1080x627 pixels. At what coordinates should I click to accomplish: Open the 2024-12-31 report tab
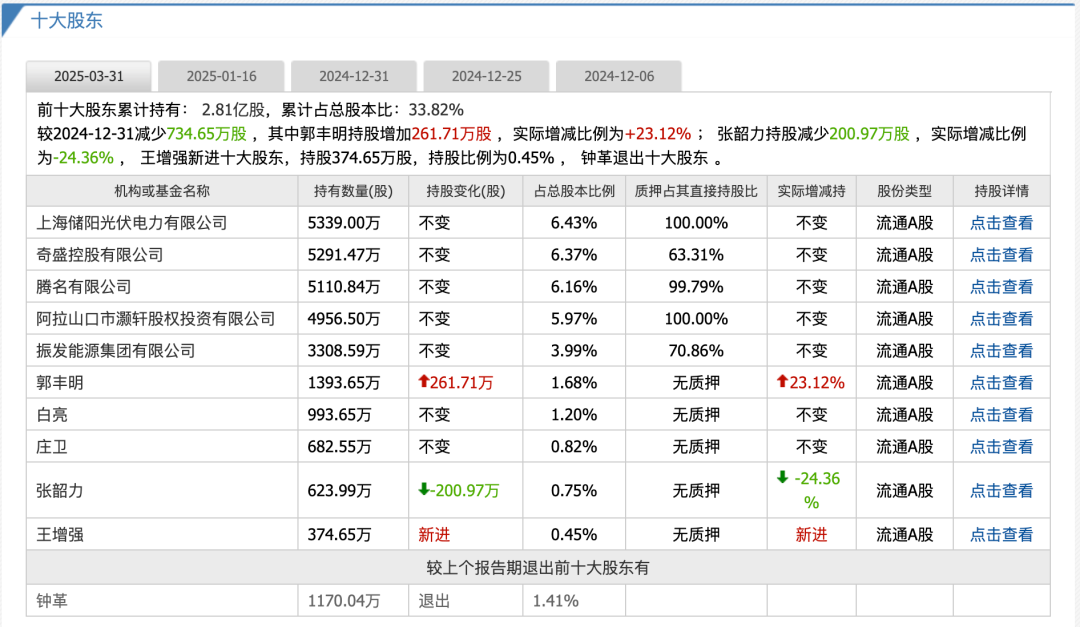[353, 76]
